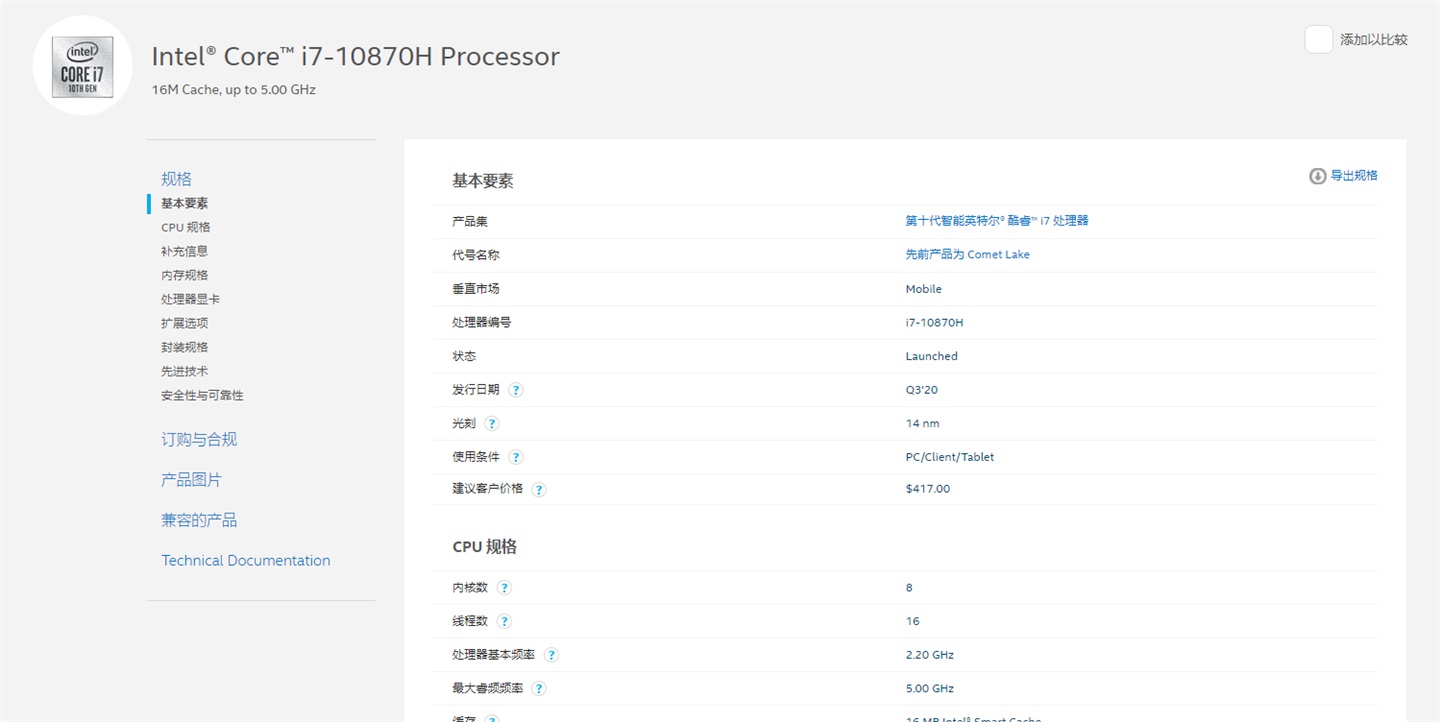Open Technical Documentation section
This screenshot has width=1440, height=722.
point(246,560)
